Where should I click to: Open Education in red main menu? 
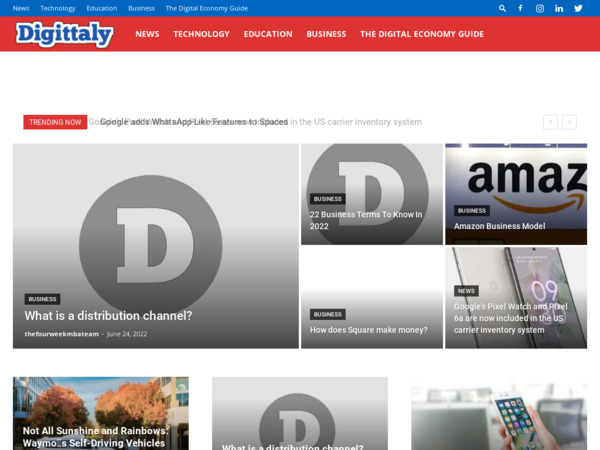tap(268, 34)
